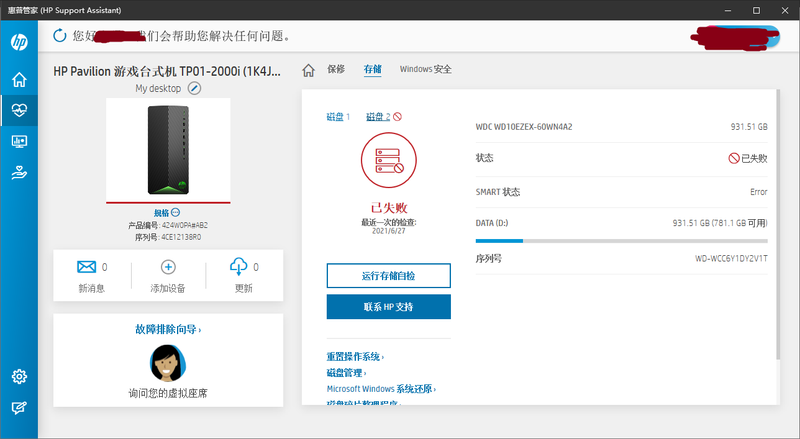Click the HP logo in the sidebar
The image size is (800, 439).
(19, 42)
